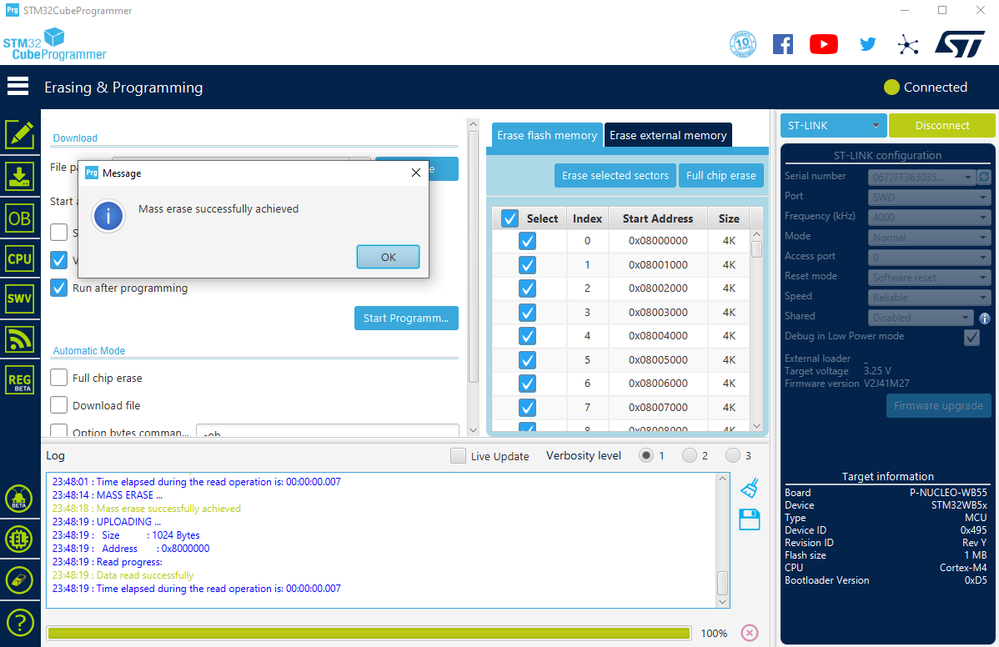This screenshot has width=999, height=647.
Task: Click Erase selected sectors button
Action: [x=615, y=175]
